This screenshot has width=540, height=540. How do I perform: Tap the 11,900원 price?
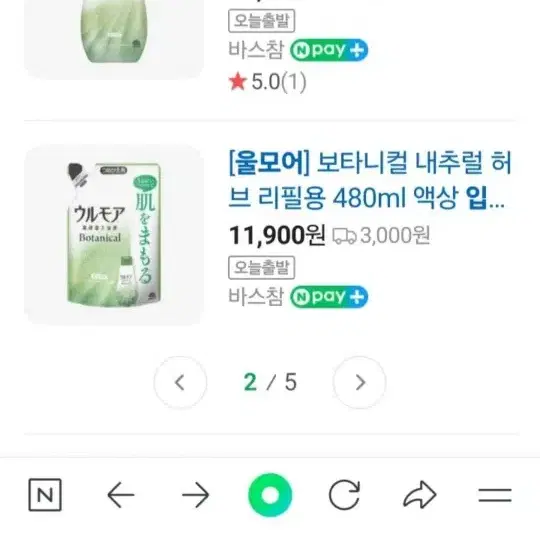(277, 235)
